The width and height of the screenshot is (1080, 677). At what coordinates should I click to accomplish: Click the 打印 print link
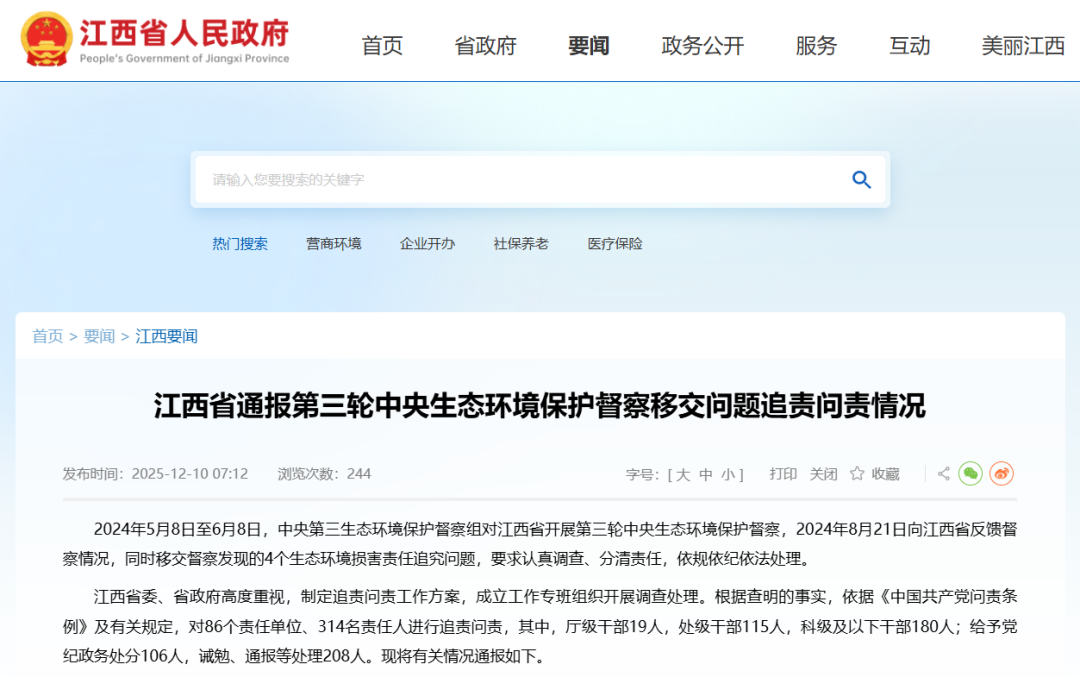[x=783, y=473]
